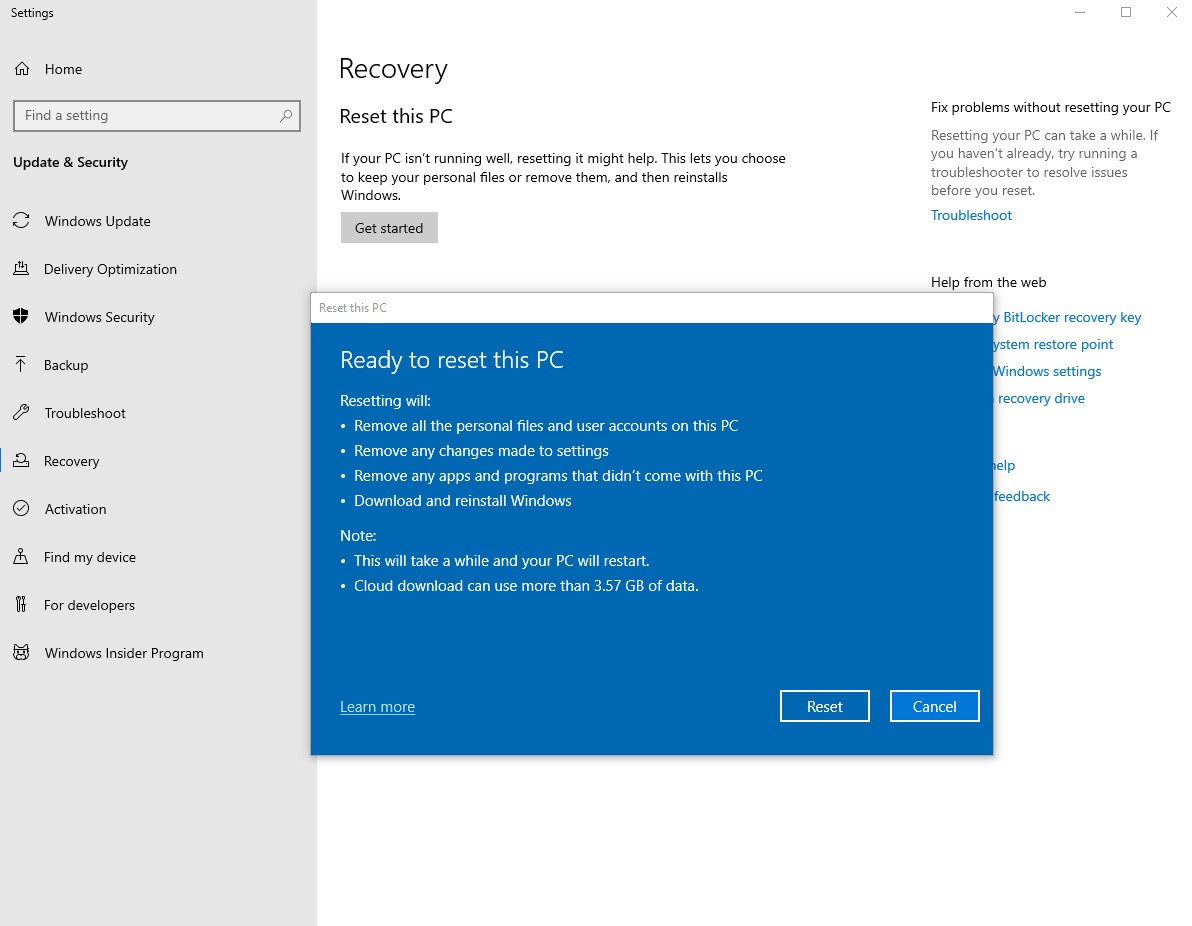Focus the Find a setting search field
This screenshot has height=926, width=1192.
pyautogui.click(x=145, y=116)
